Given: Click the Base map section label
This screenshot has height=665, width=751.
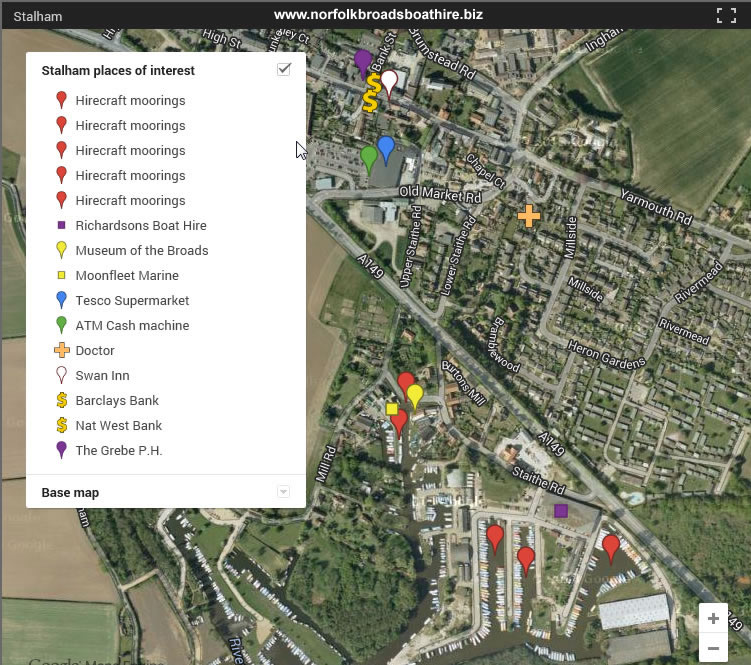Looking at the screenshot, I should [70, 493].
